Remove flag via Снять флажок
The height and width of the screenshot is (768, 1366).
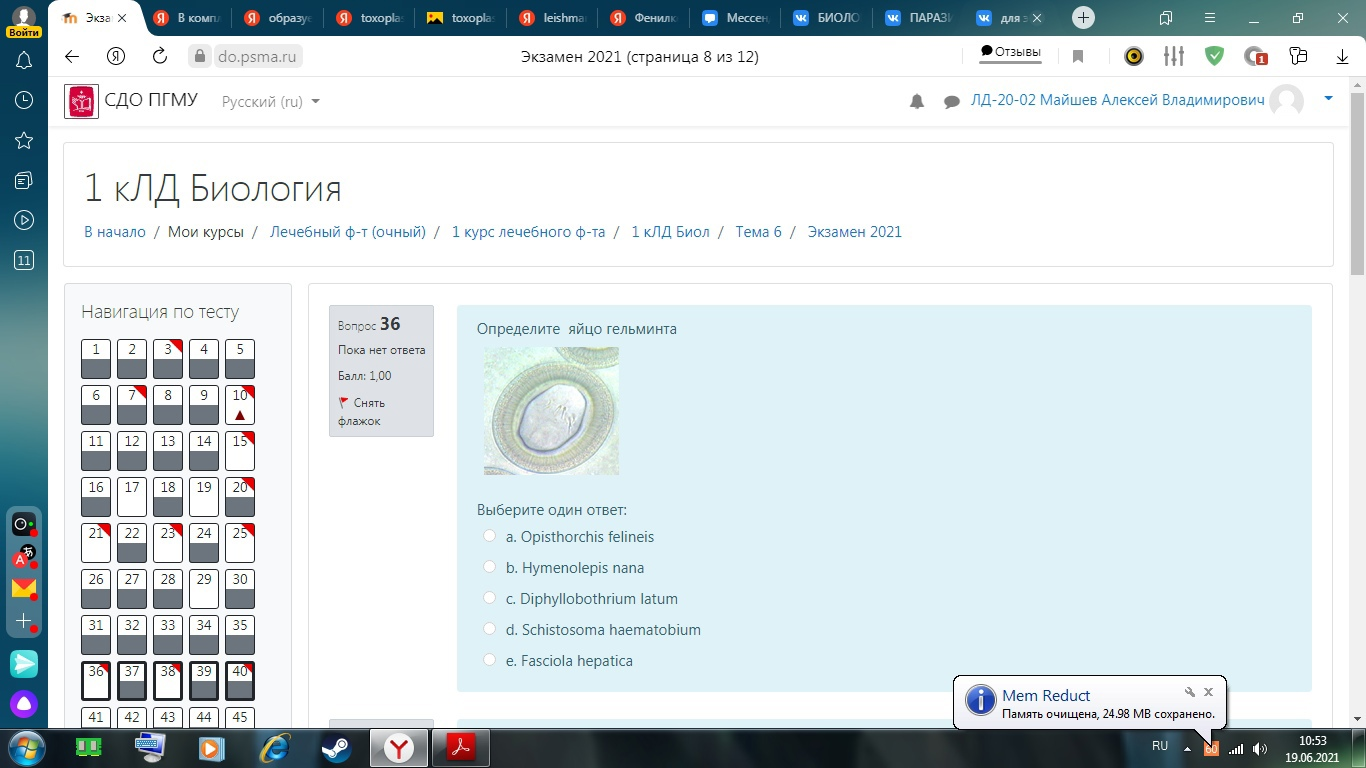362,412
